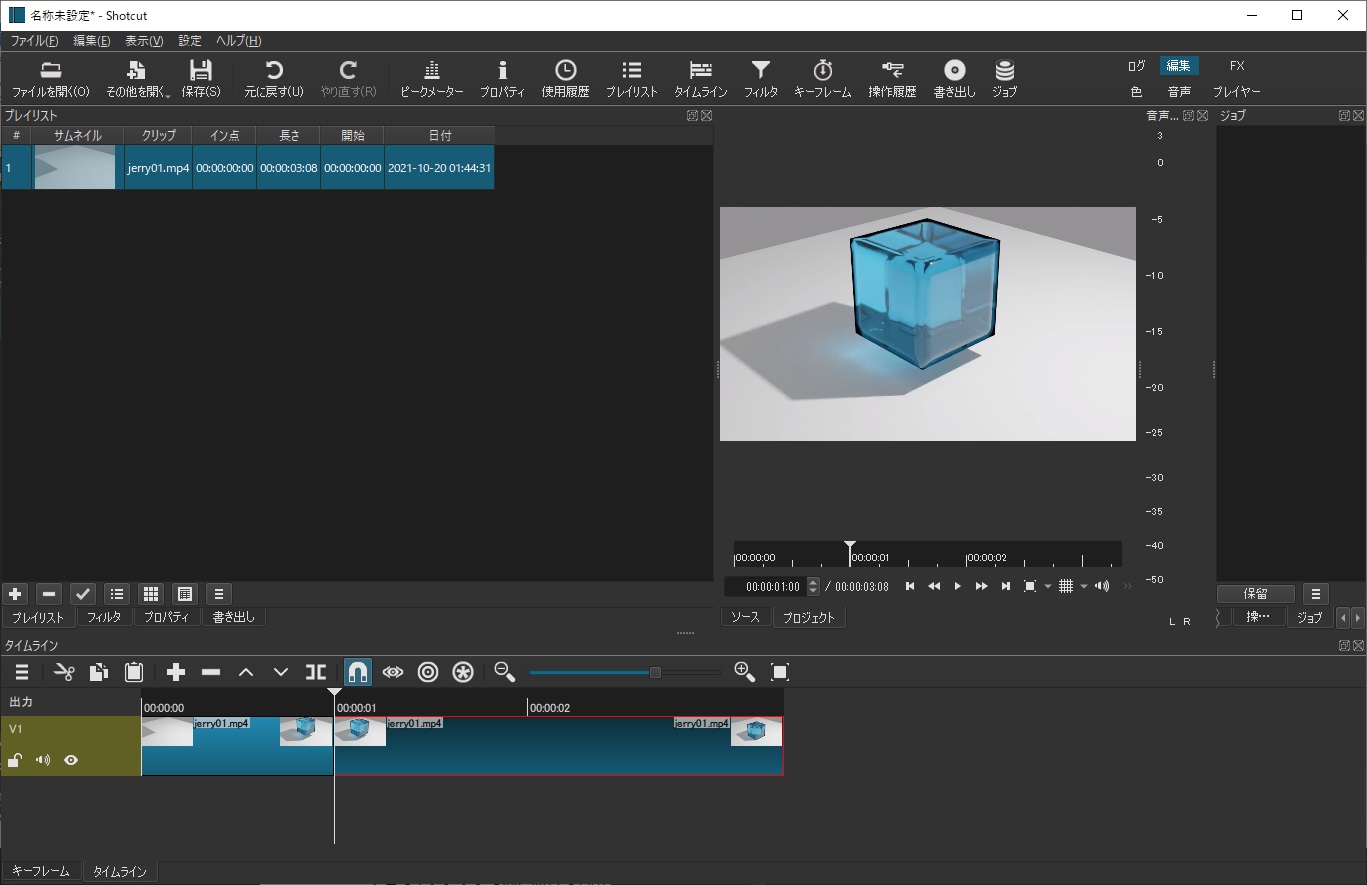Screen dimensions: 1367x885
Task: Click timeline overwrite down-arrow icon
Action: 281,672
